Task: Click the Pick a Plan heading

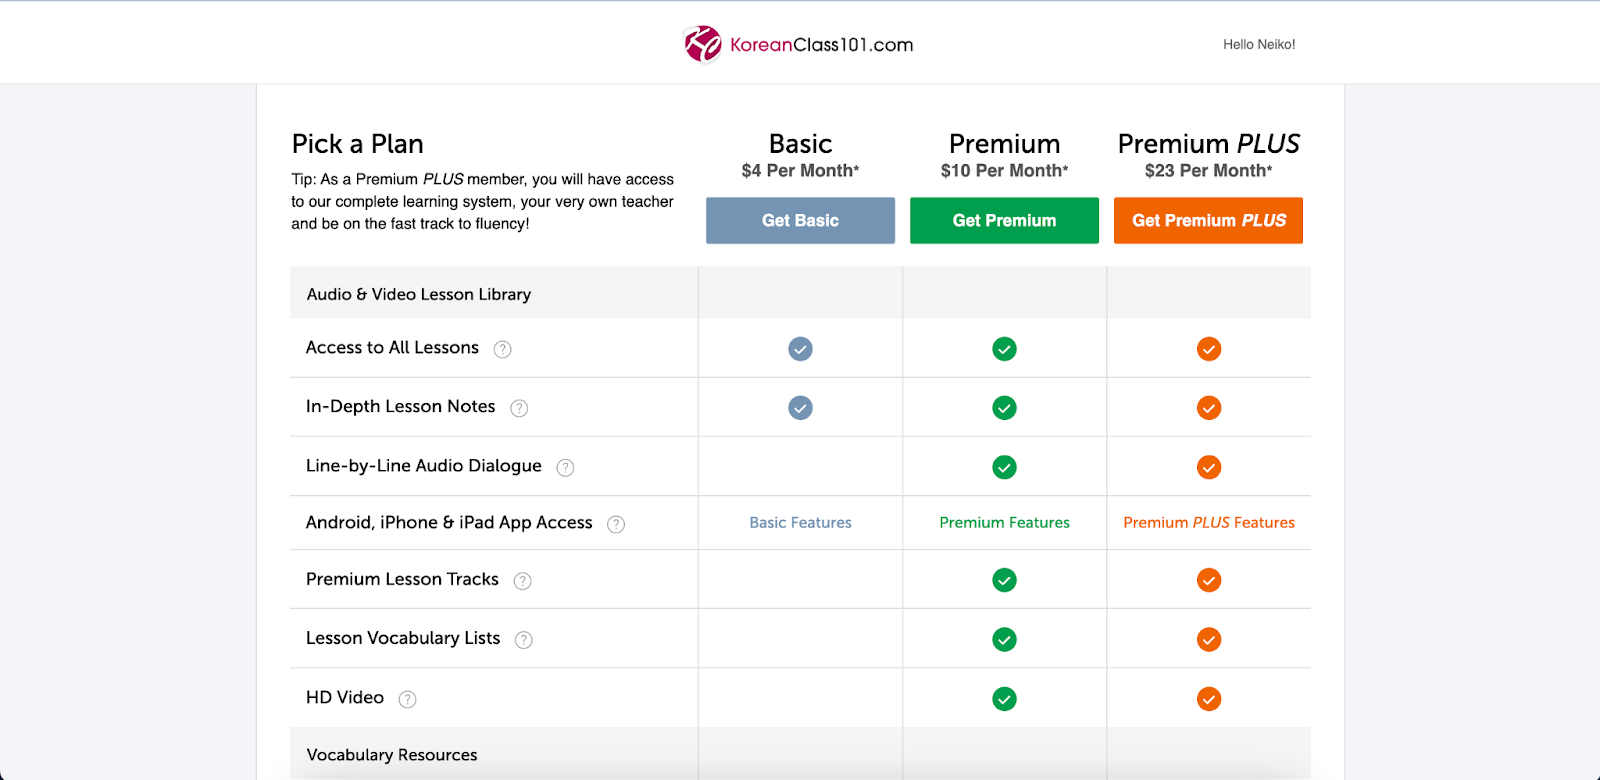Action: (x=357, y=144)
